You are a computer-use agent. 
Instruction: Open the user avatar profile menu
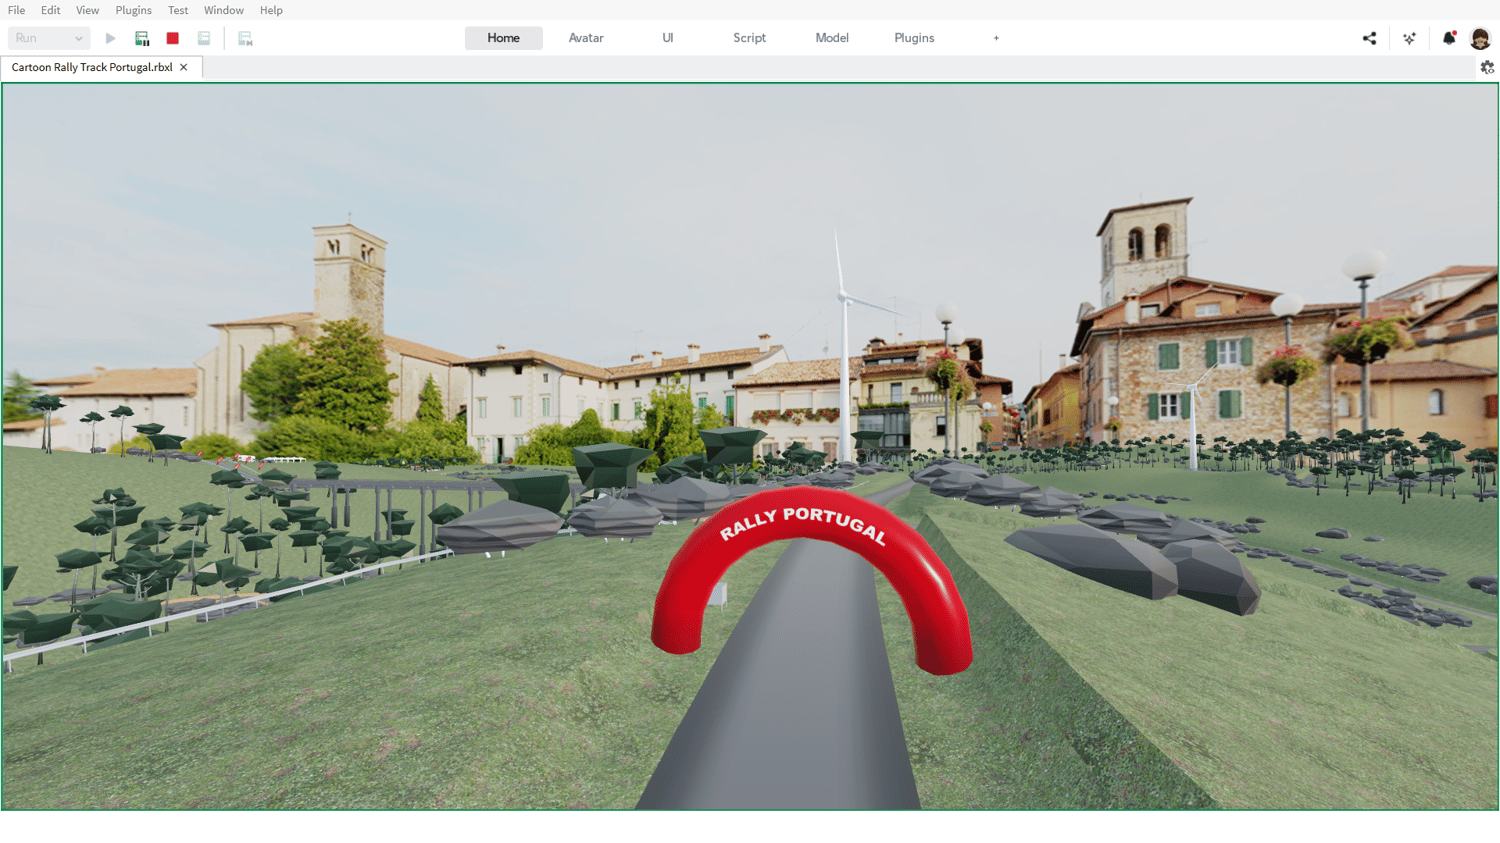pyautogui.click(x=1480, y=38)
